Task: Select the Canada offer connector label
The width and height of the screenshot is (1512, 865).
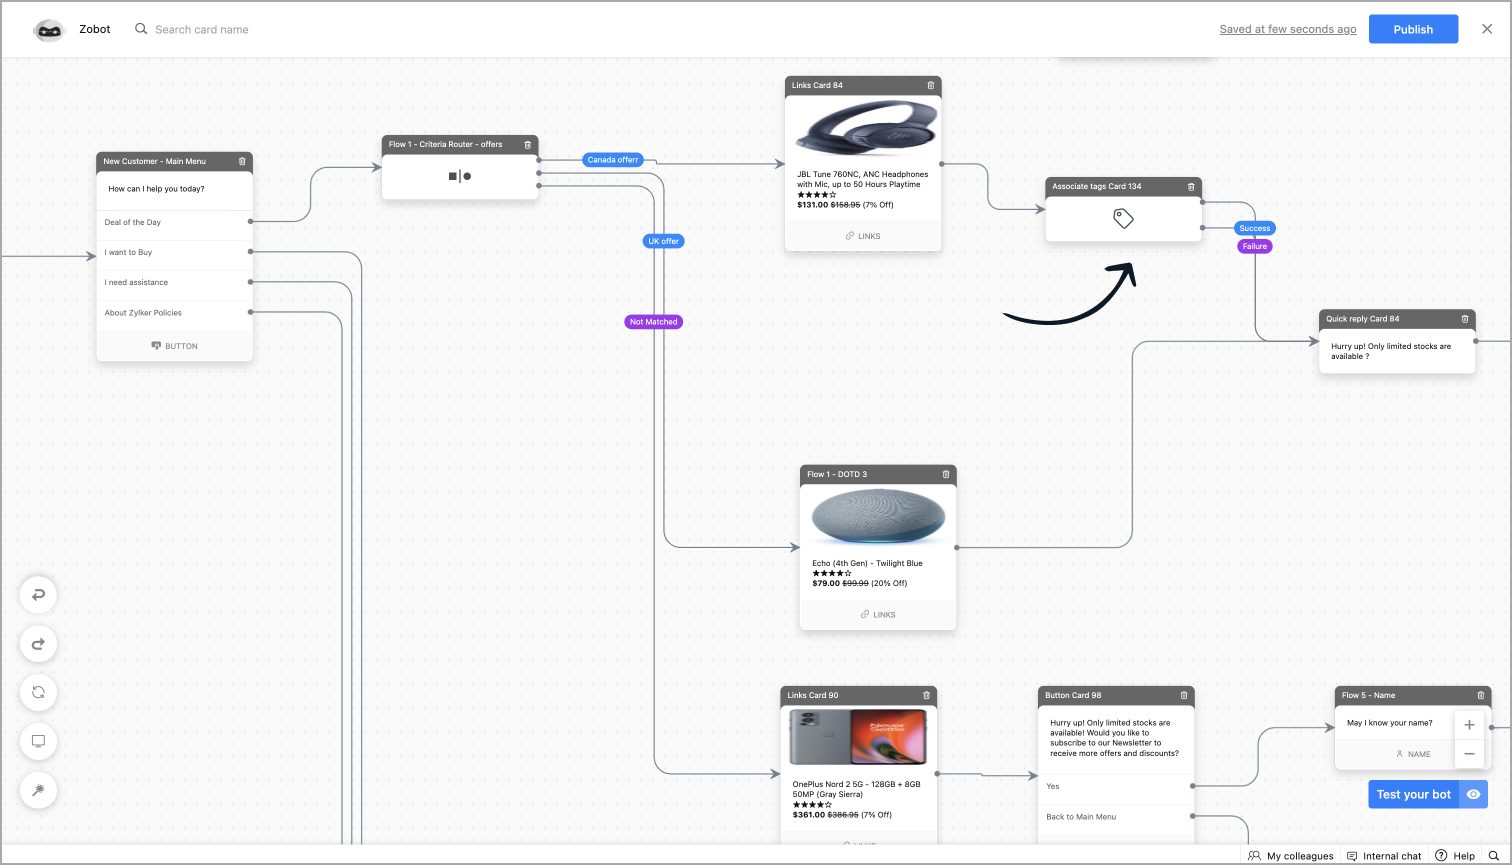Action: 613,159
